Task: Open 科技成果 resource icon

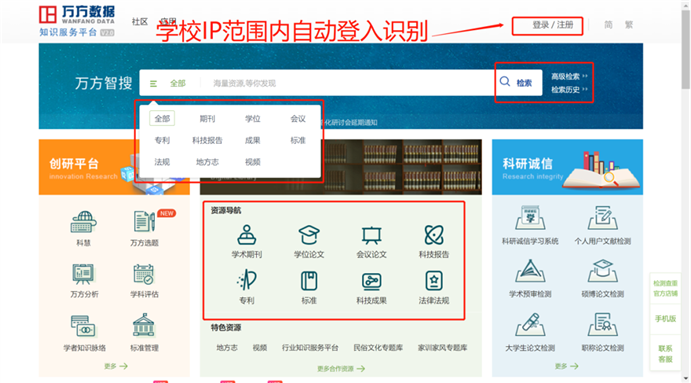Action: [x=372, y=281]
